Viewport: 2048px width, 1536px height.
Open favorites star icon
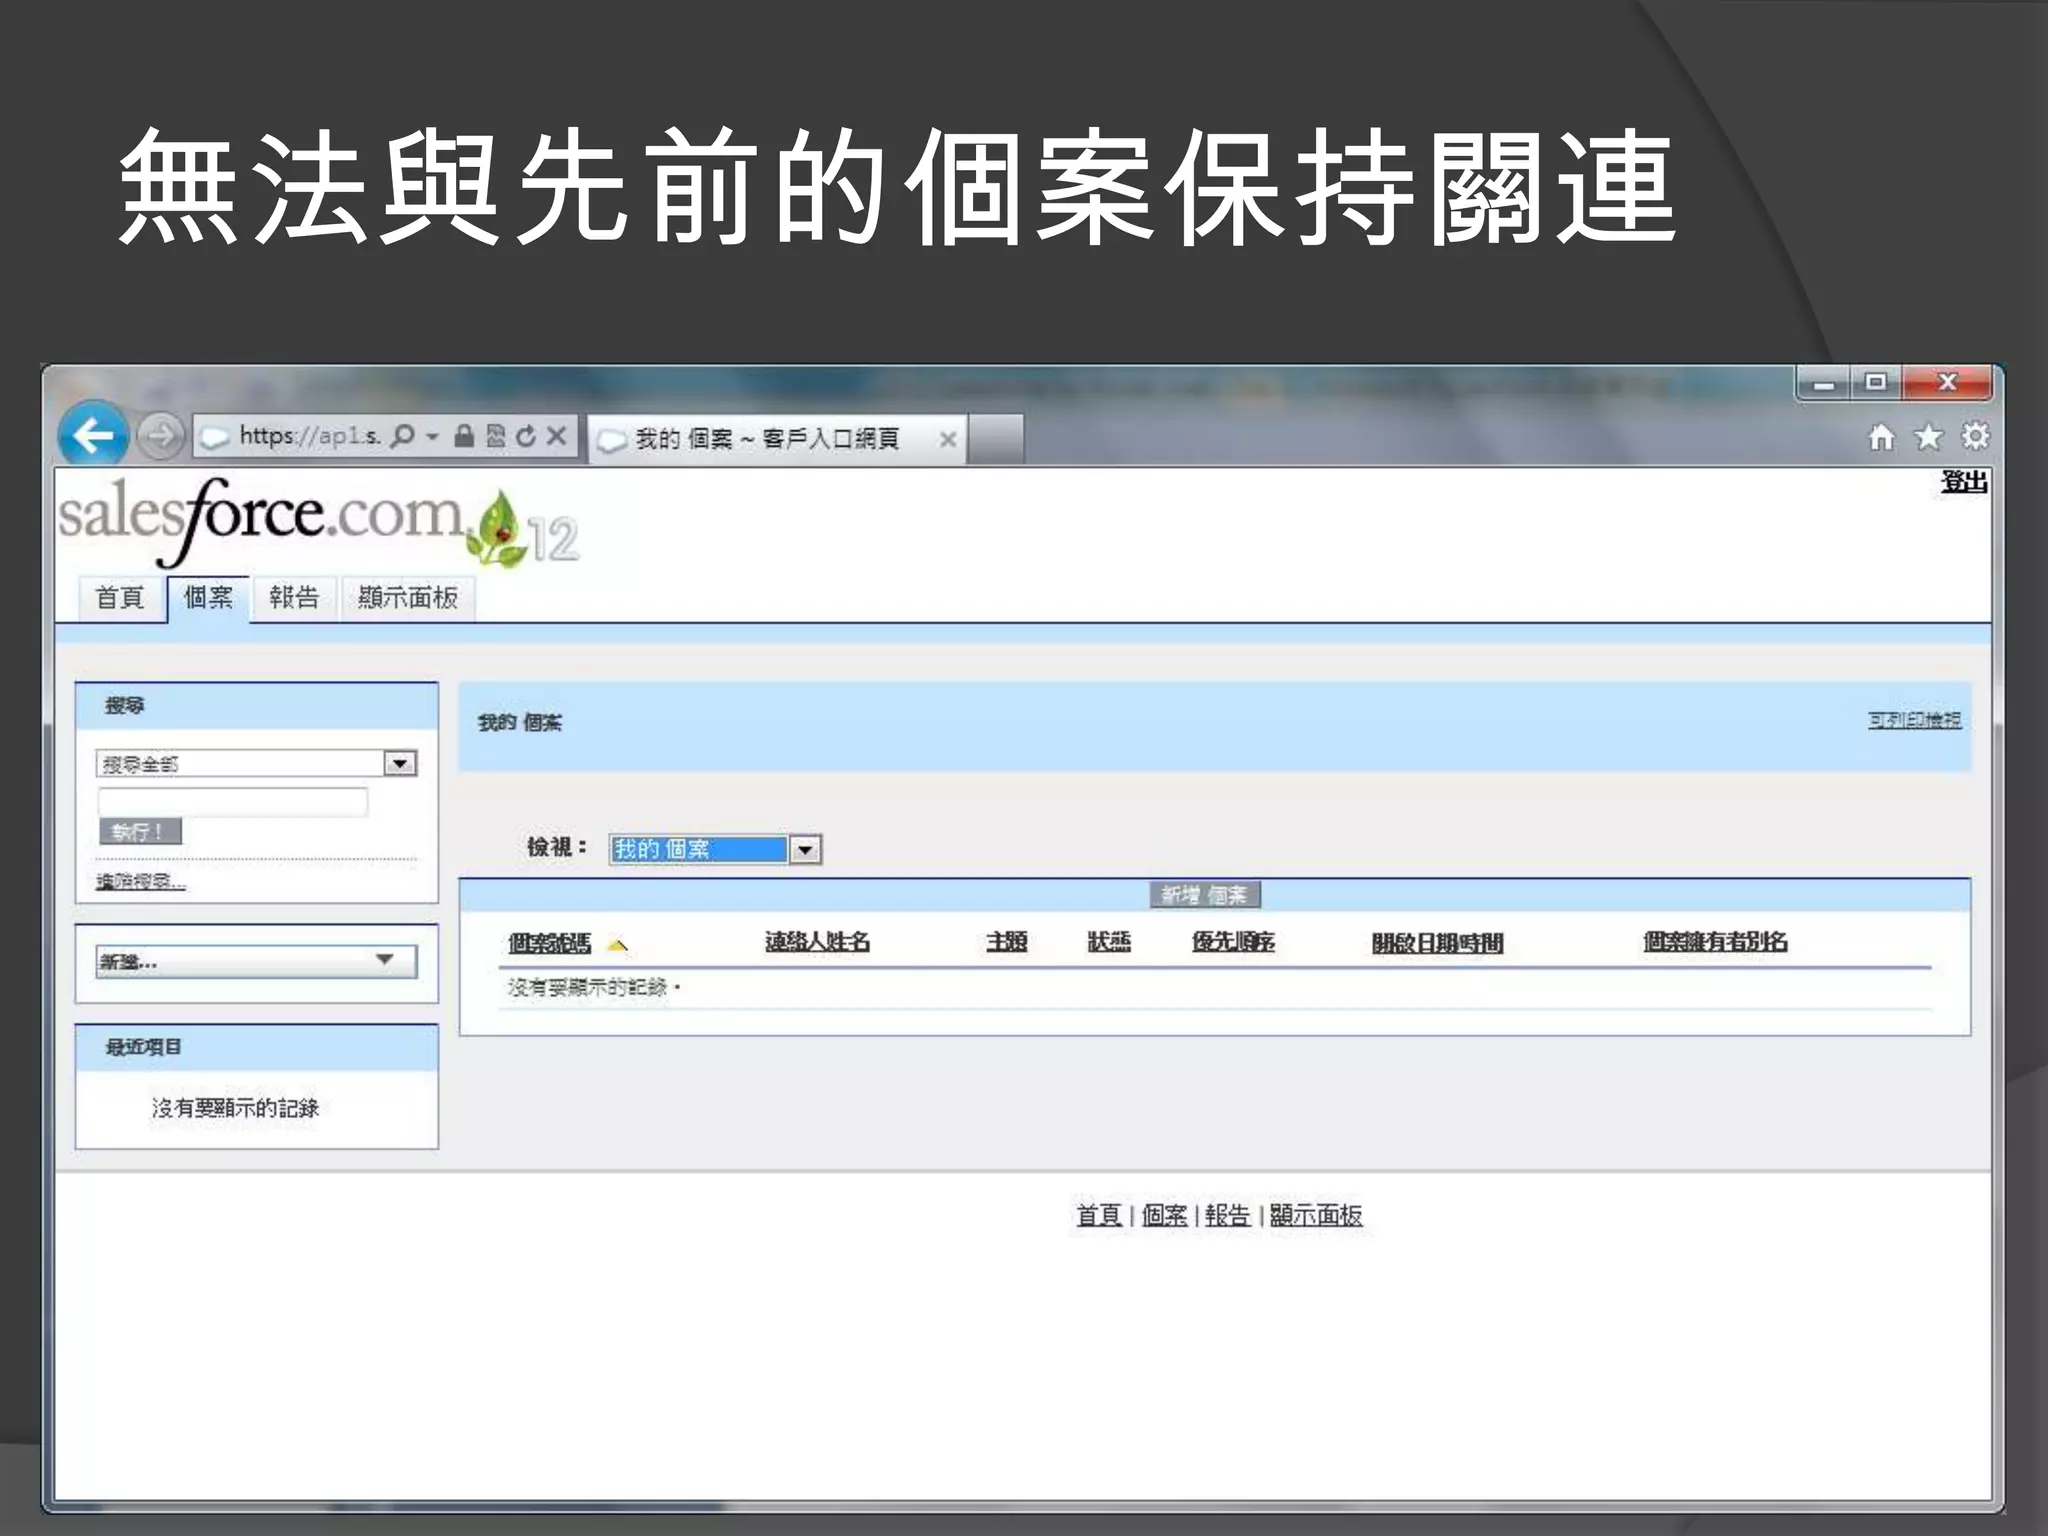(x=1928, y=437)
